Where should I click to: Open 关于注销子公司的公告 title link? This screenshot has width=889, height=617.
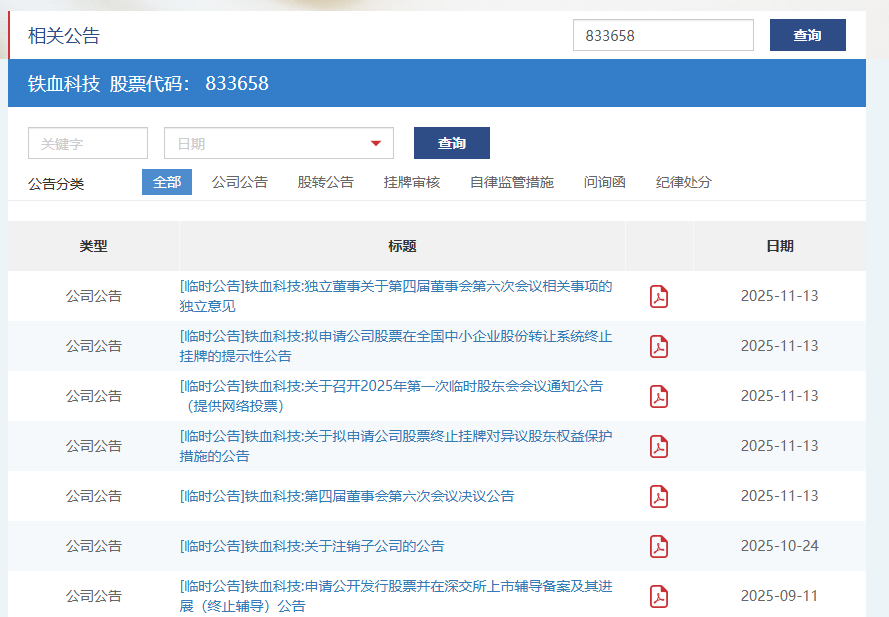click(x=312, y=546)
